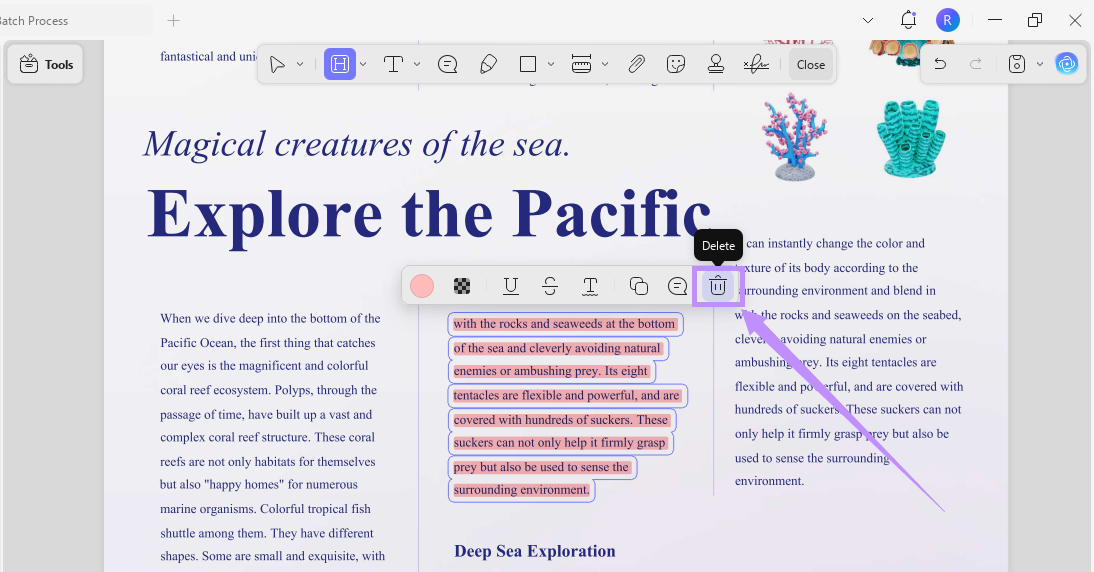
Task: Pick the pink highlight color swatch
Action: pyautogui.click(x=422, y=286)
